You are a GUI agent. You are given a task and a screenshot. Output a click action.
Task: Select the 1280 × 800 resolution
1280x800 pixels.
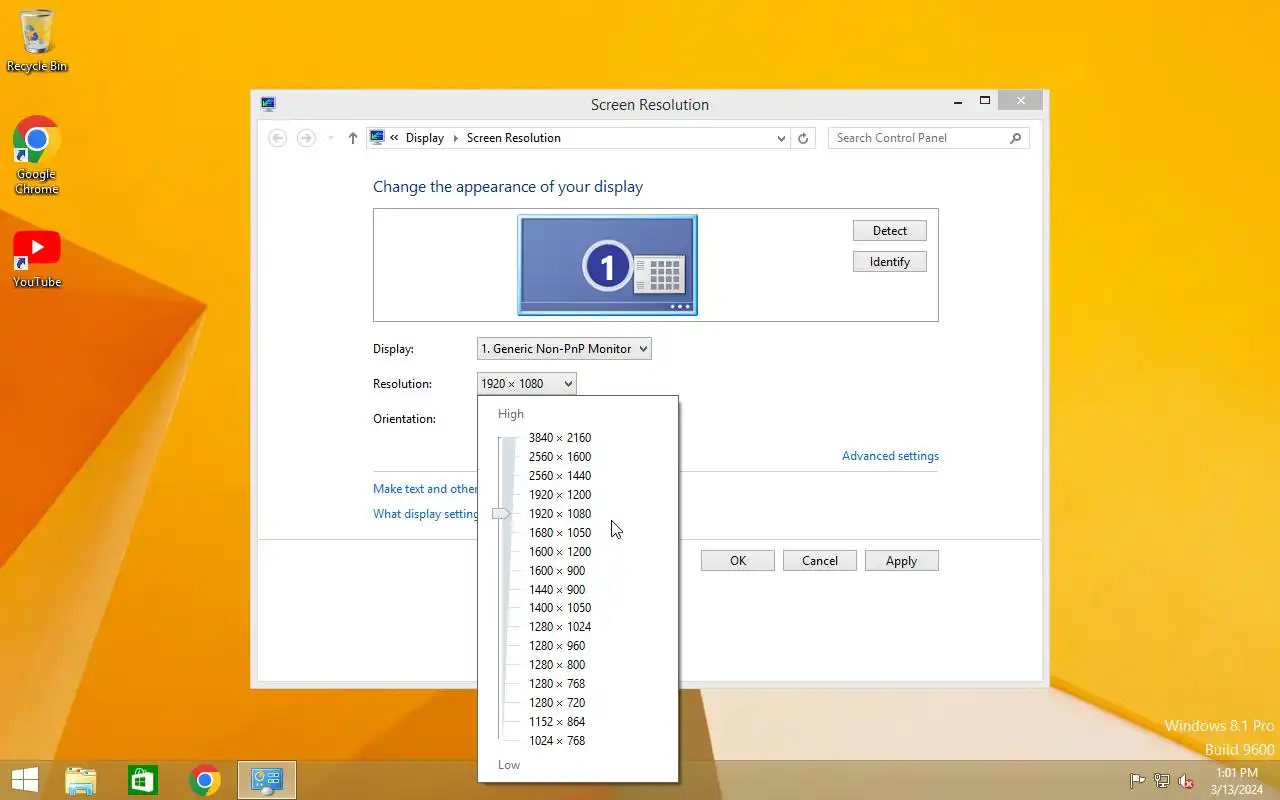(557, 665)
